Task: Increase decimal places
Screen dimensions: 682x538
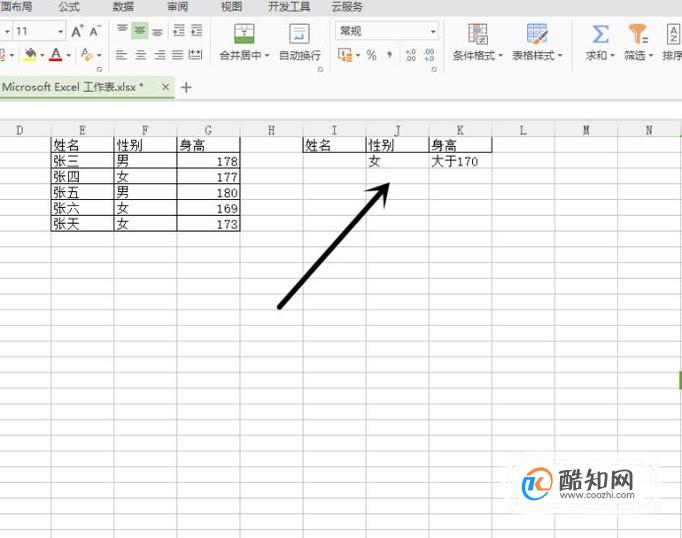Action: point(411,55)
